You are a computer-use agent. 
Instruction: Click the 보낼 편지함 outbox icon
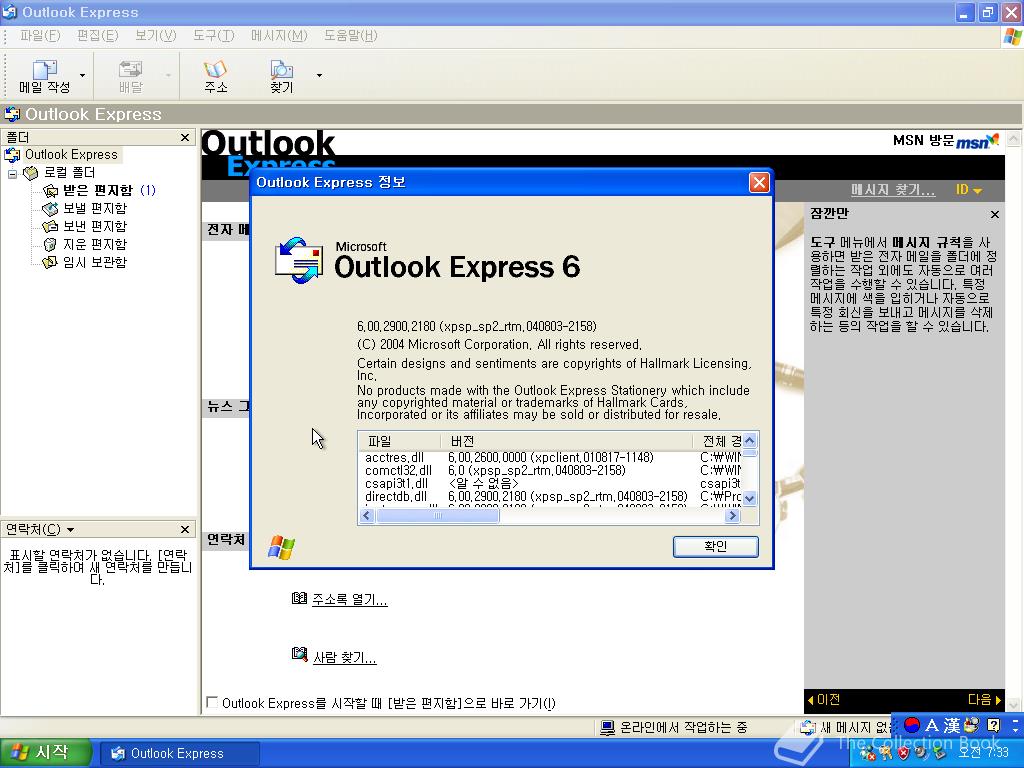click(x=50, y=209)
